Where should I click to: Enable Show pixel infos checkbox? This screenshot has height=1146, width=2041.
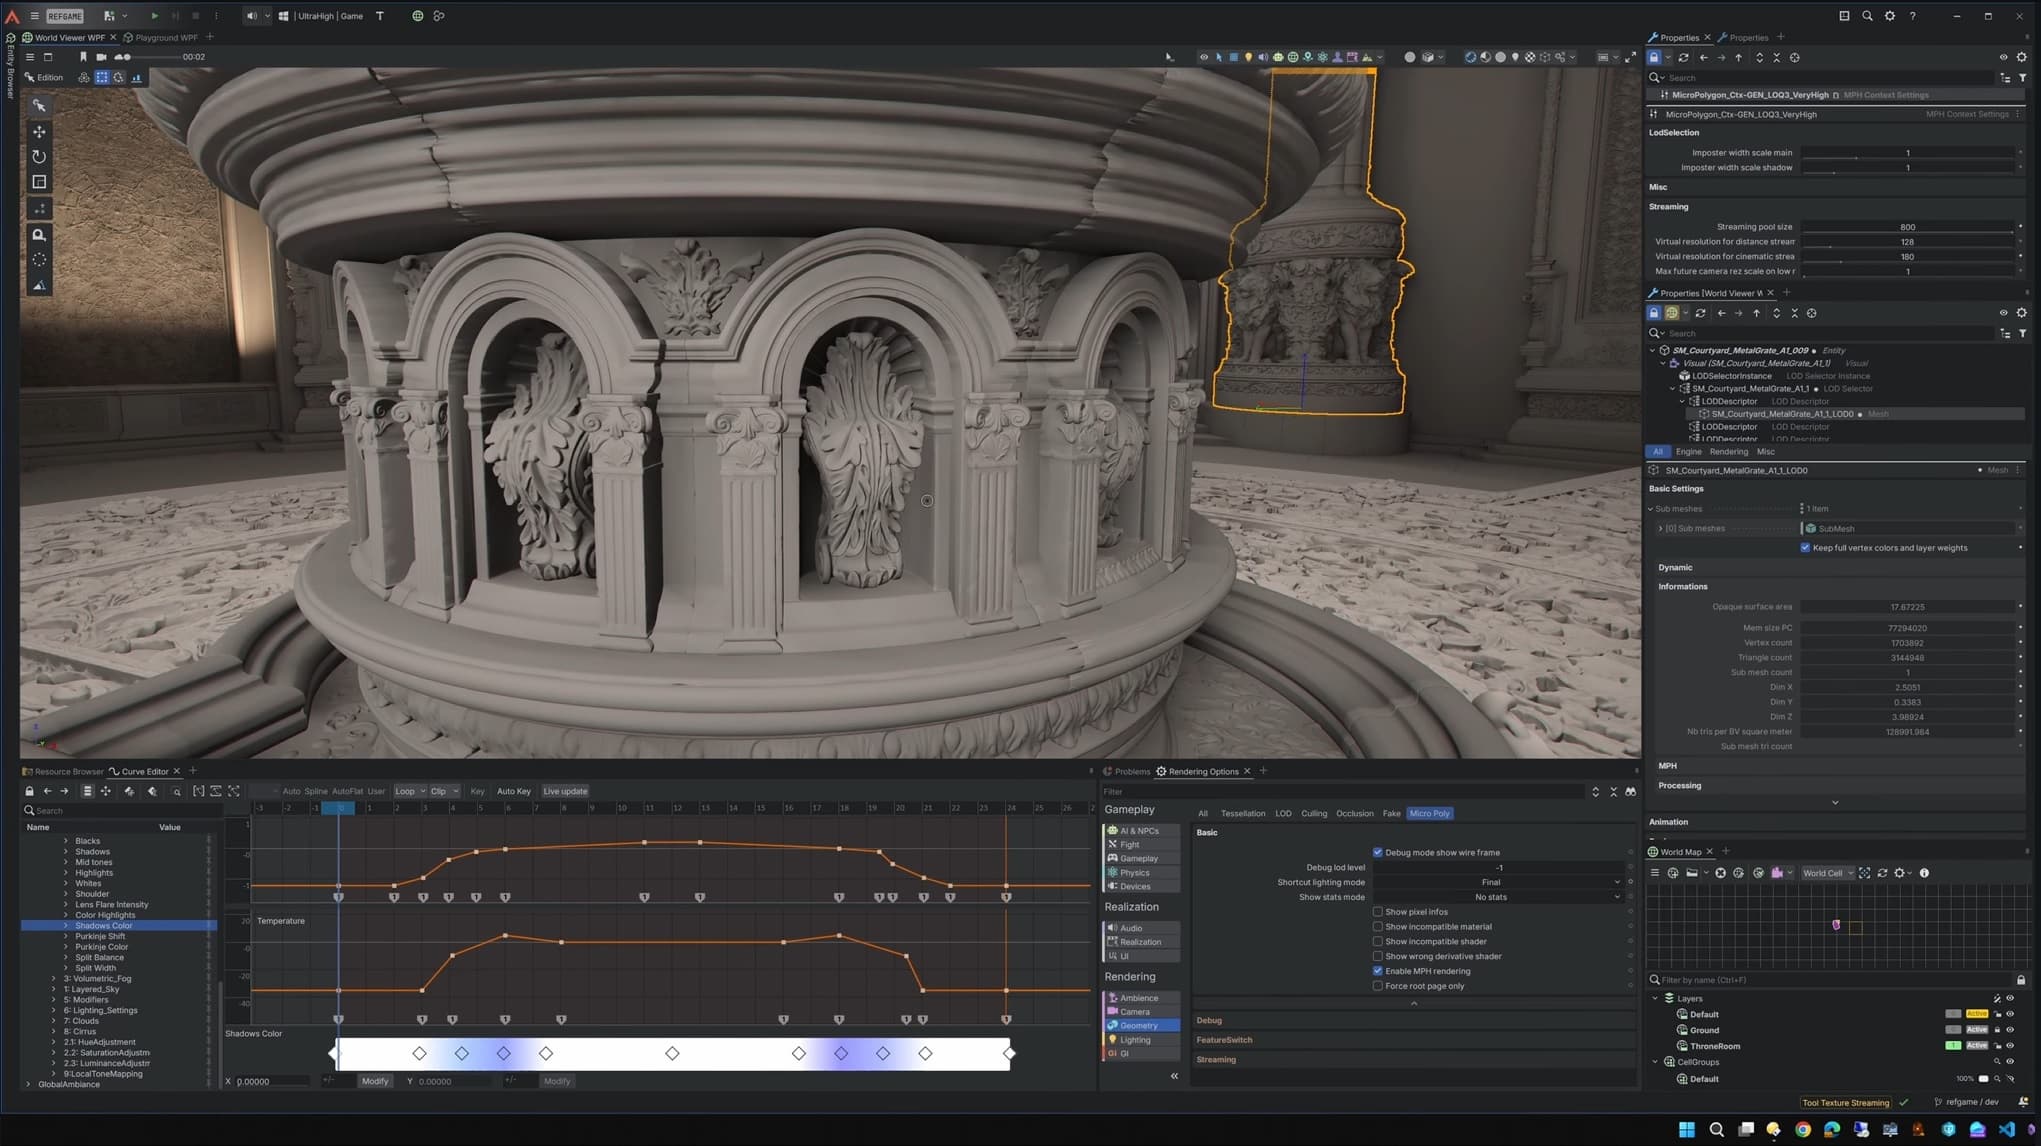click(x=1377, y=911)
